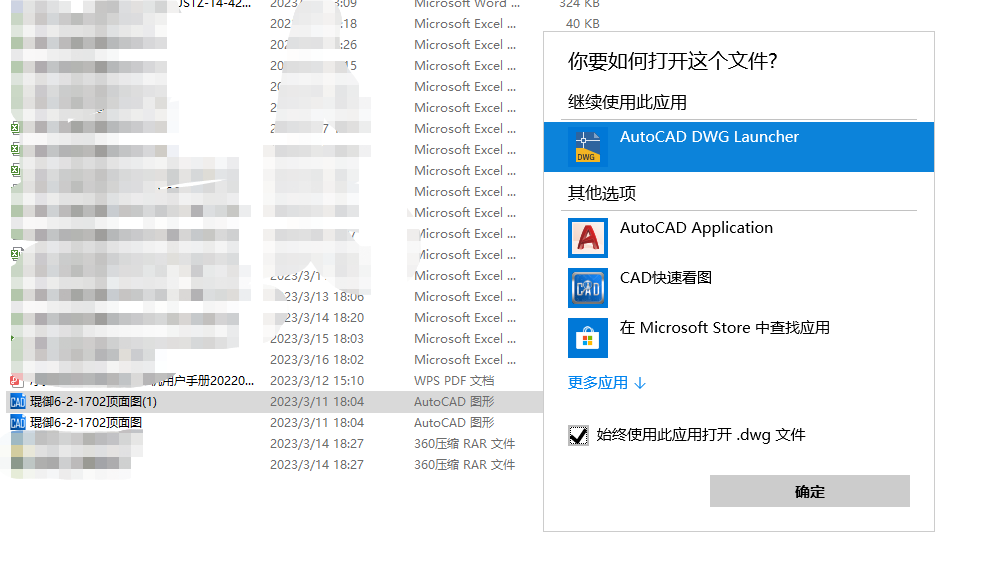983x561 pixels.
Task: Select file 琨御6-2-1702顶面图(1)
Action: tap(93, 402)
